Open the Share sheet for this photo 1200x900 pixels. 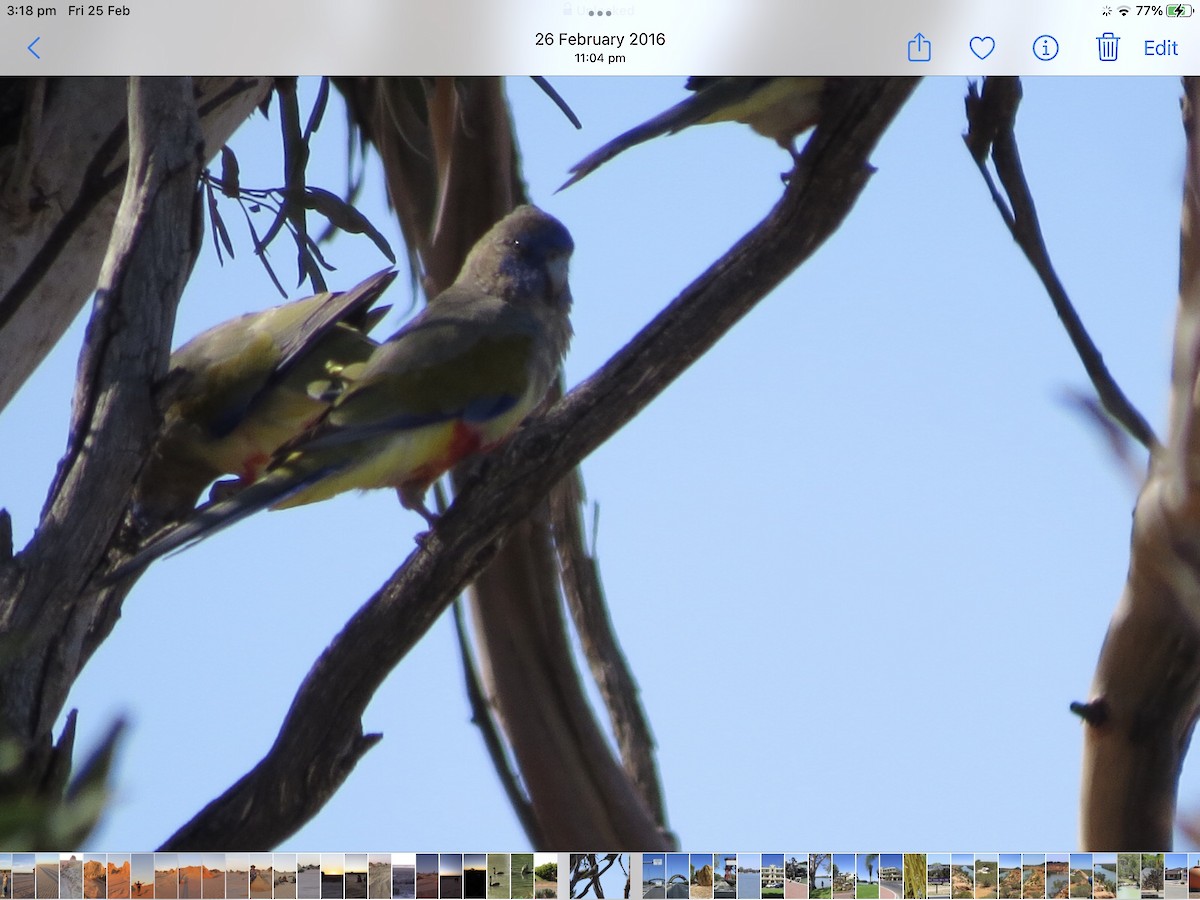click(919, 48)
